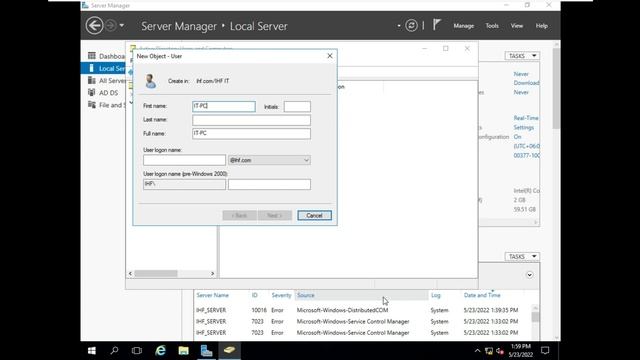This screenshot has height=360, width=640.
Task: Launch Internet Explorer from the taskbar
Action: point(160,351)
